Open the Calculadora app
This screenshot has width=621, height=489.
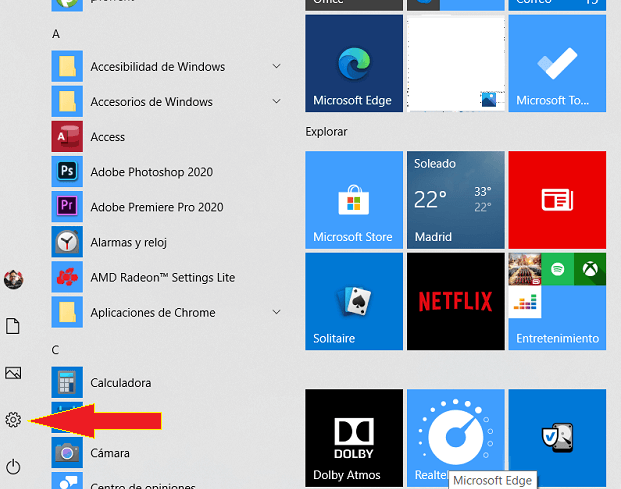167,382
